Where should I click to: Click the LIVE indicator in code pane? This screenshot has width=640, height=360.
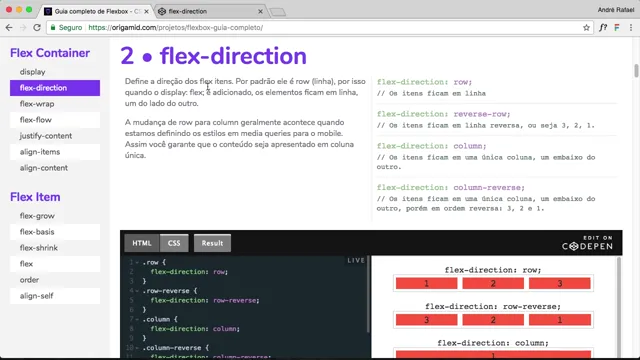pyautogui.click(x=356, y=260)
